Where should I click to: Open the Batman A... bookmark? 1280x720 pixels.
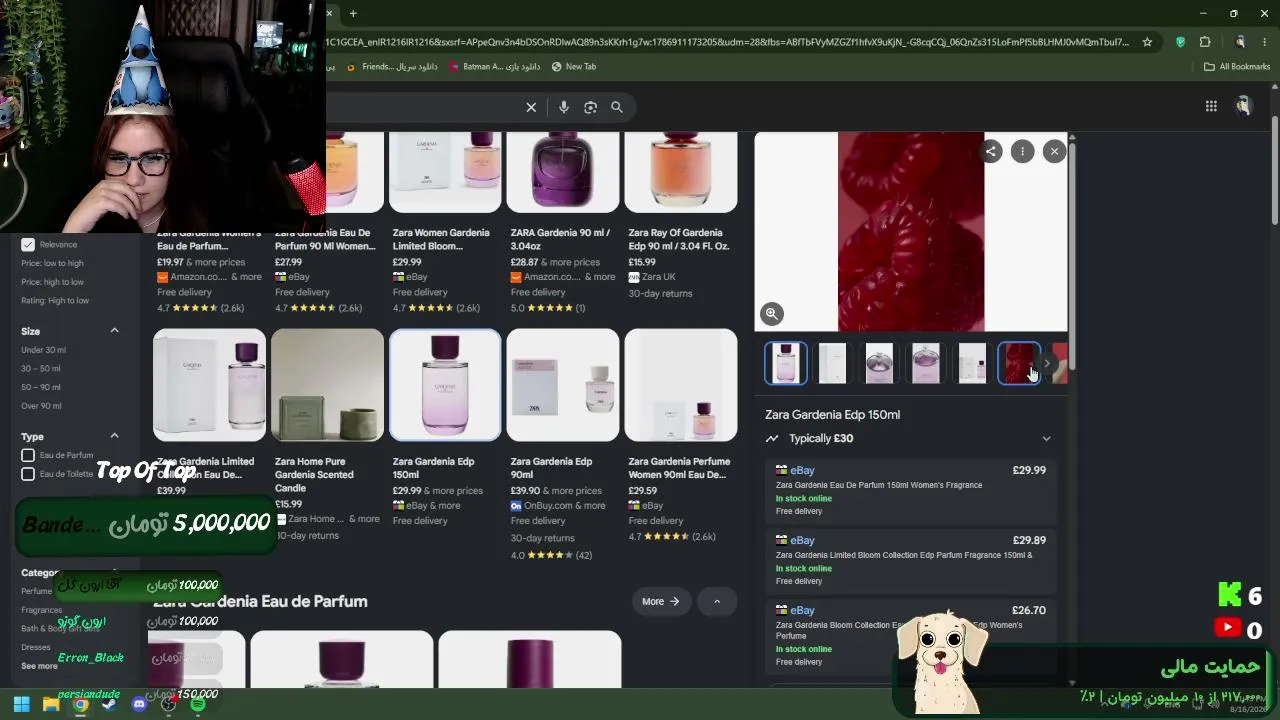(x=495, y=67)
